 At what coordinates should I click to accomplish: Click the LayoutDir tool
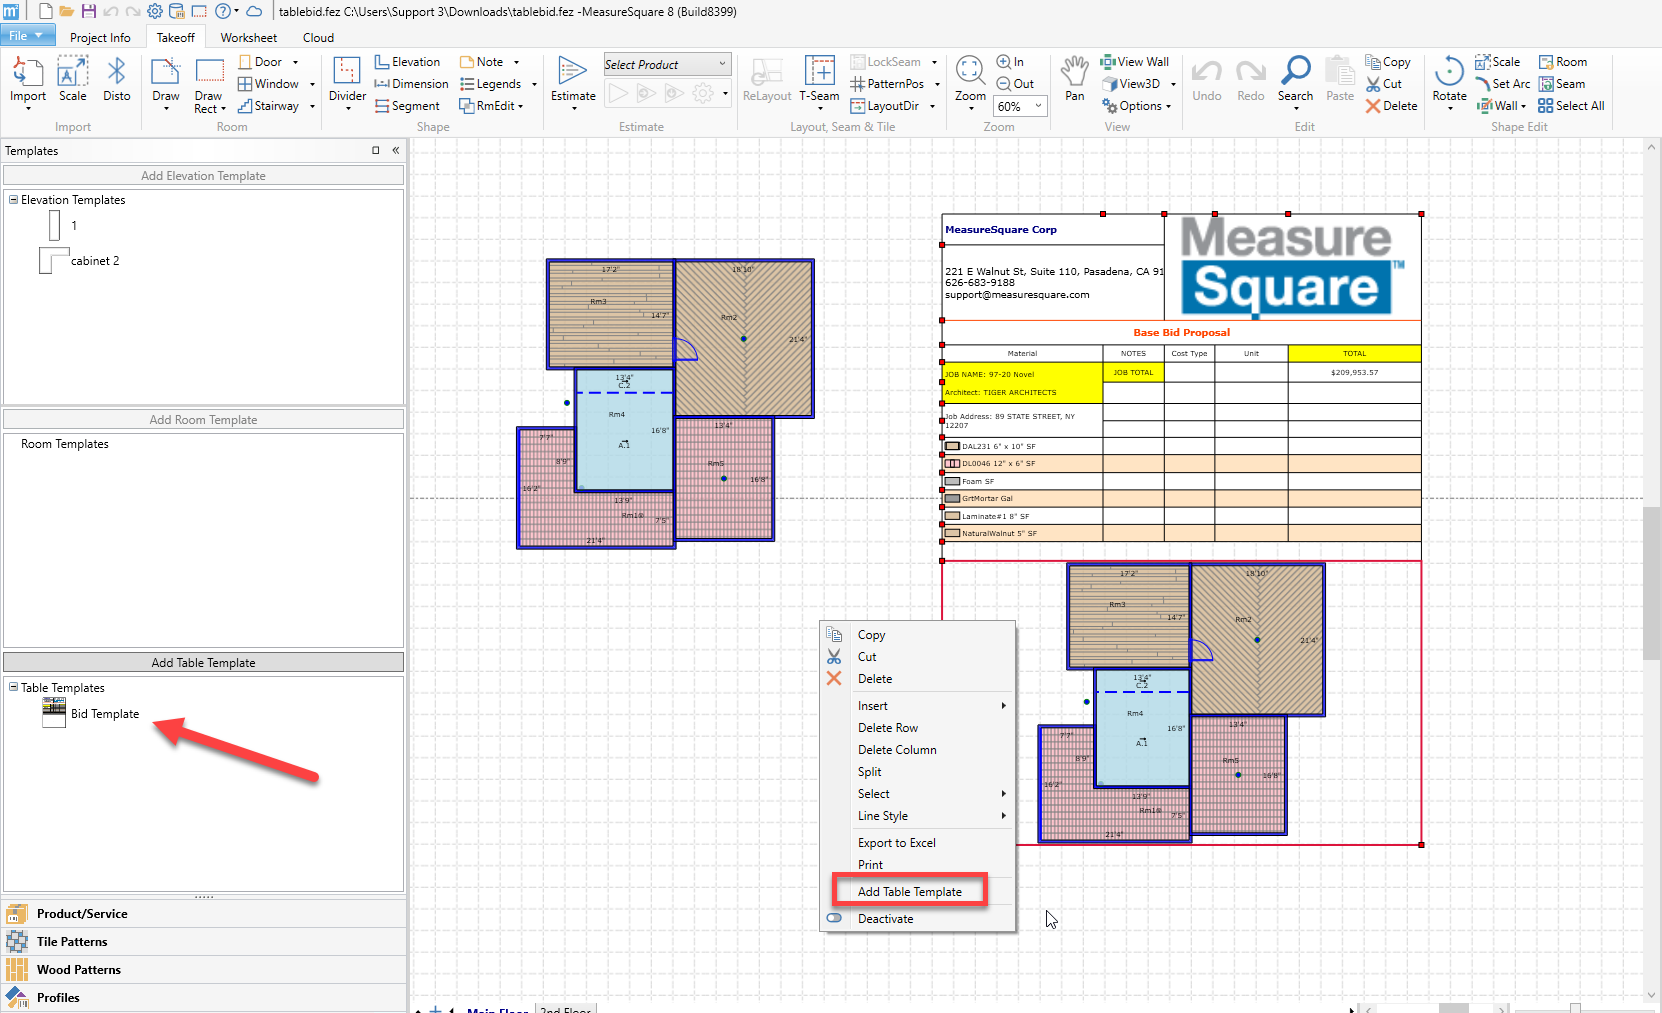(885, 106)
